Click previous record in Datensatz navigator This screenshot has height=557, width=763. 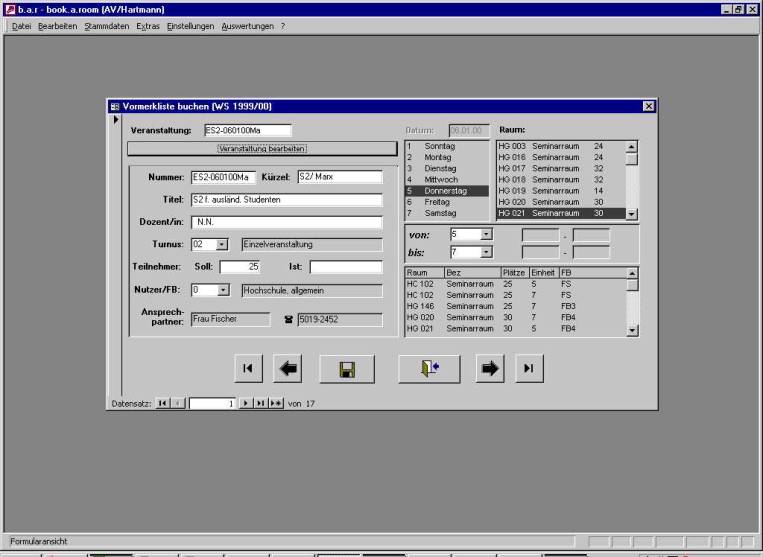point(178,403)
